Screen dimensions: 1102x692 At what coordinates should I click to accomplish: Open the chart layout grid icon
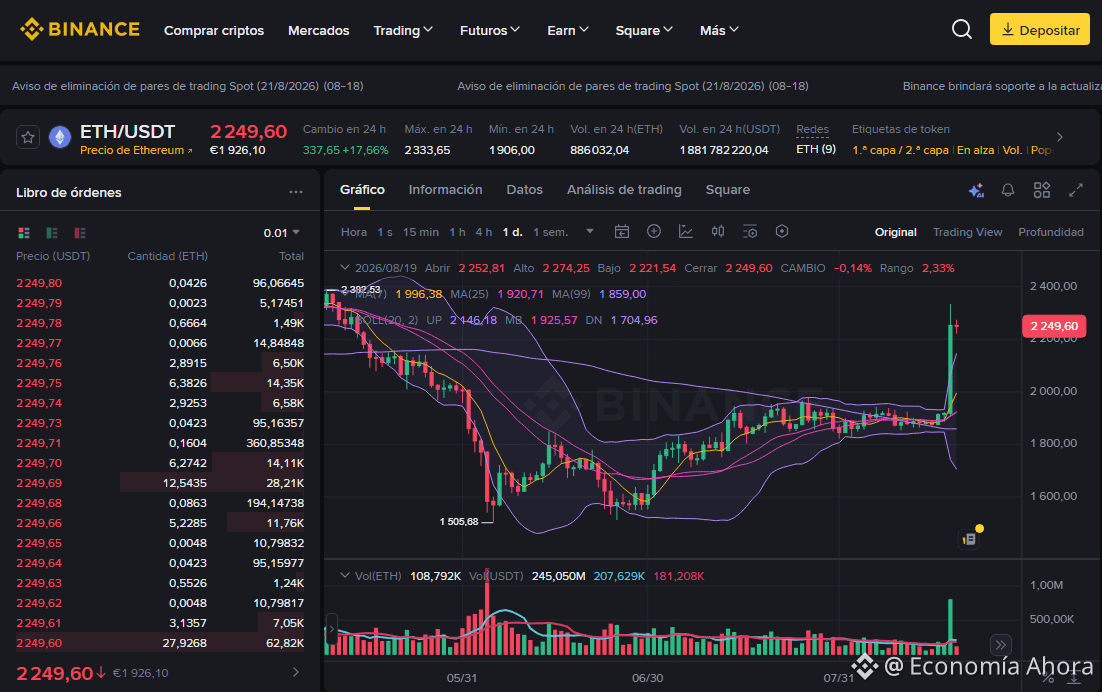pos(1042,190)
